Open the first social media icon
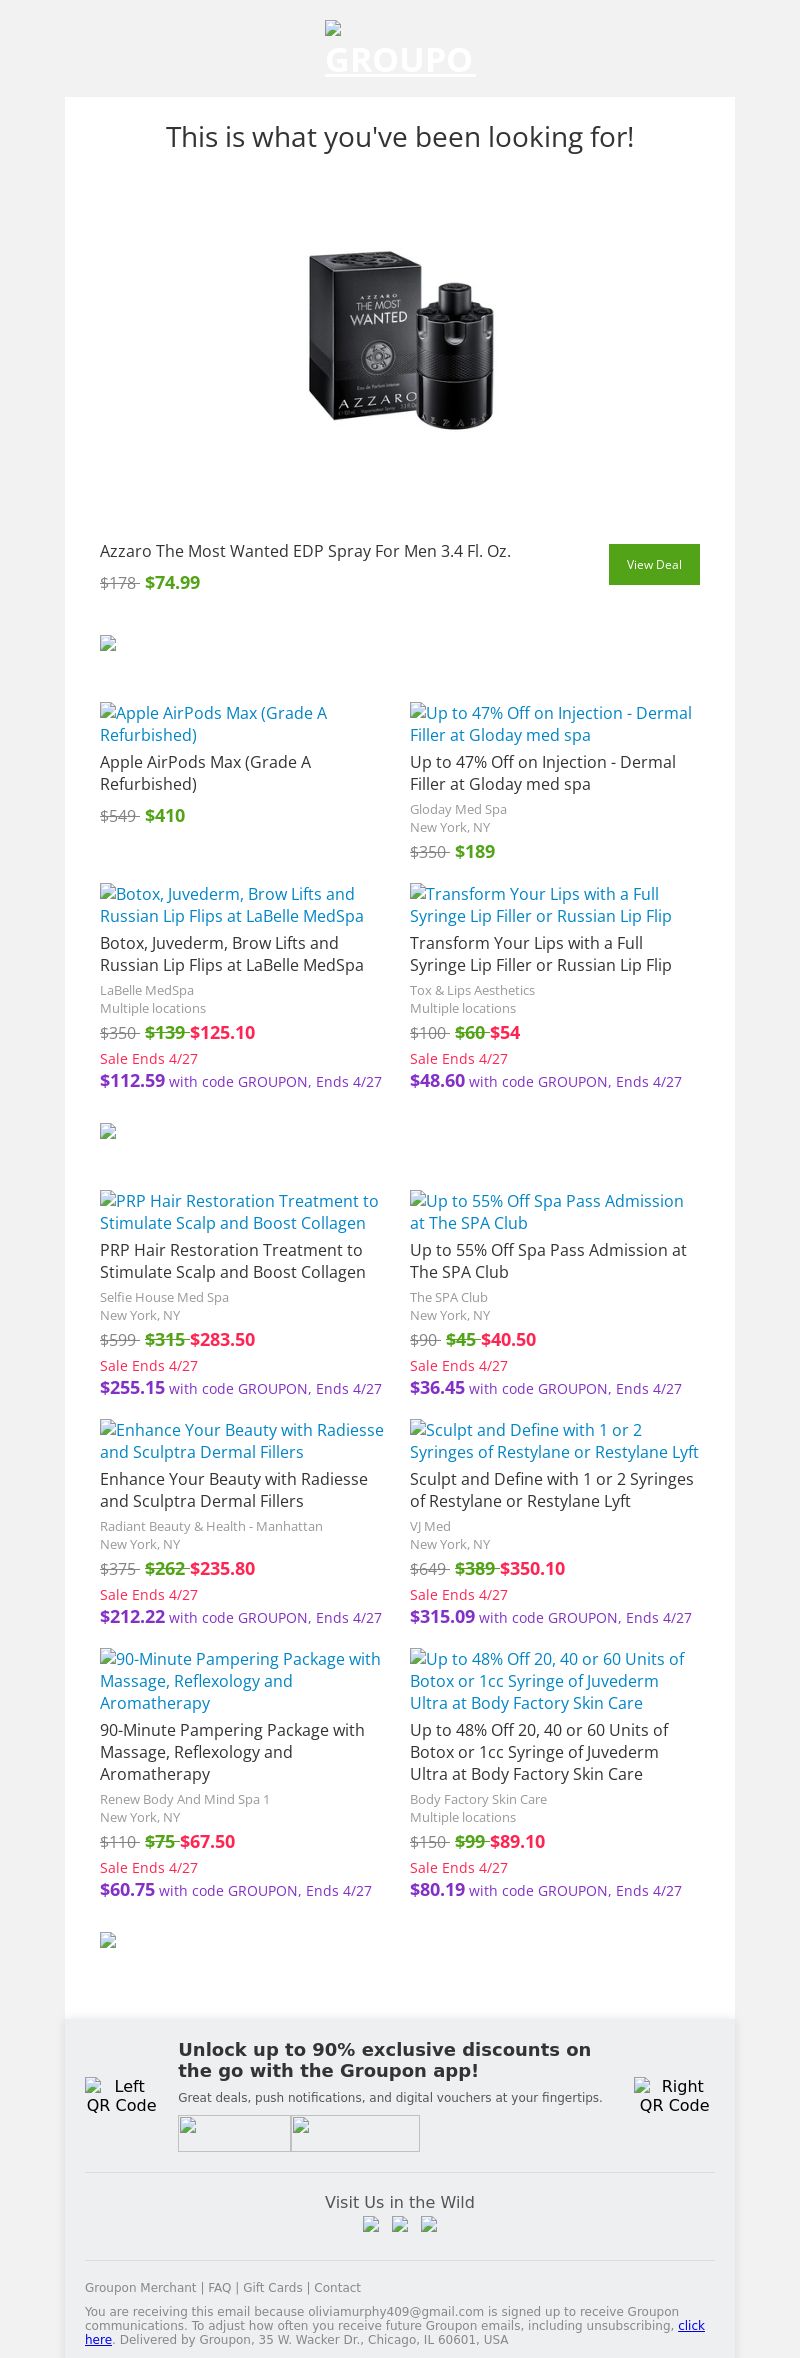Screen dimensions: 800x2358 pos(371,2224)
